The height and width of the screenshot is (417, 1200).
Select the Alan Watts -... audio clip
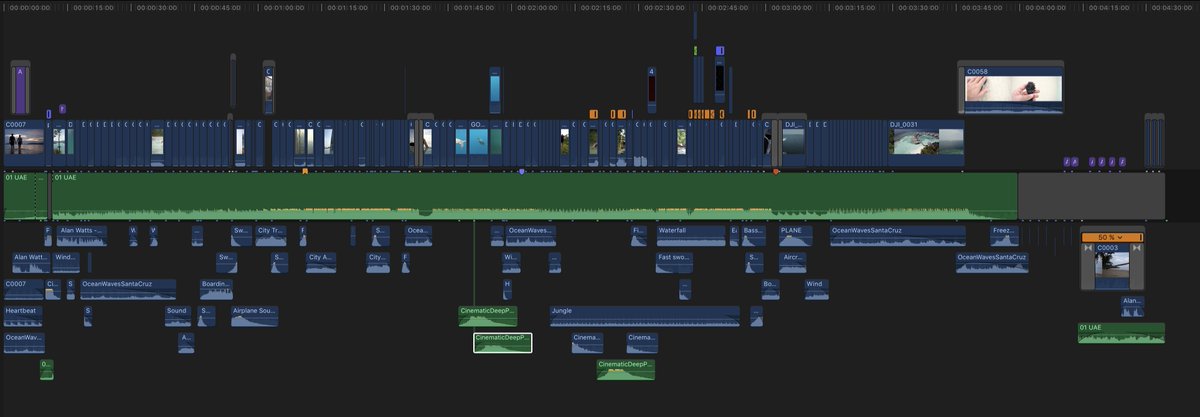coord(81,235)
